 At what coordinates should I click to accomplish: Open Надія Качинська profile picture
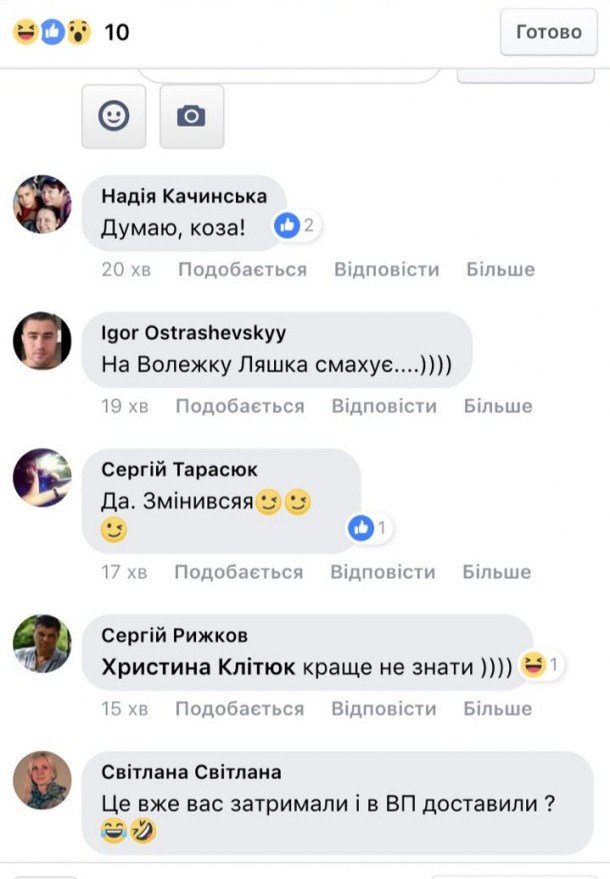pyautogui.click(x=43, y=204)
